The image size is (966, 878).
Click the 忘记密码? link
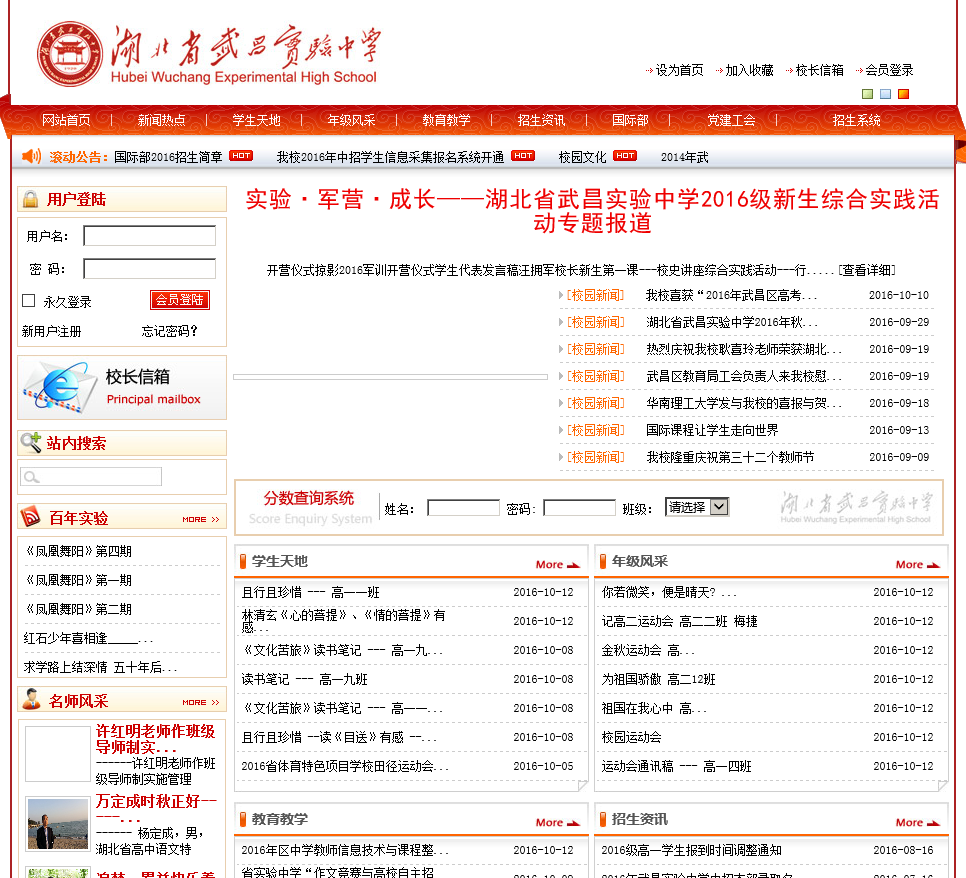pyautogui.click(x=169, y=331)
